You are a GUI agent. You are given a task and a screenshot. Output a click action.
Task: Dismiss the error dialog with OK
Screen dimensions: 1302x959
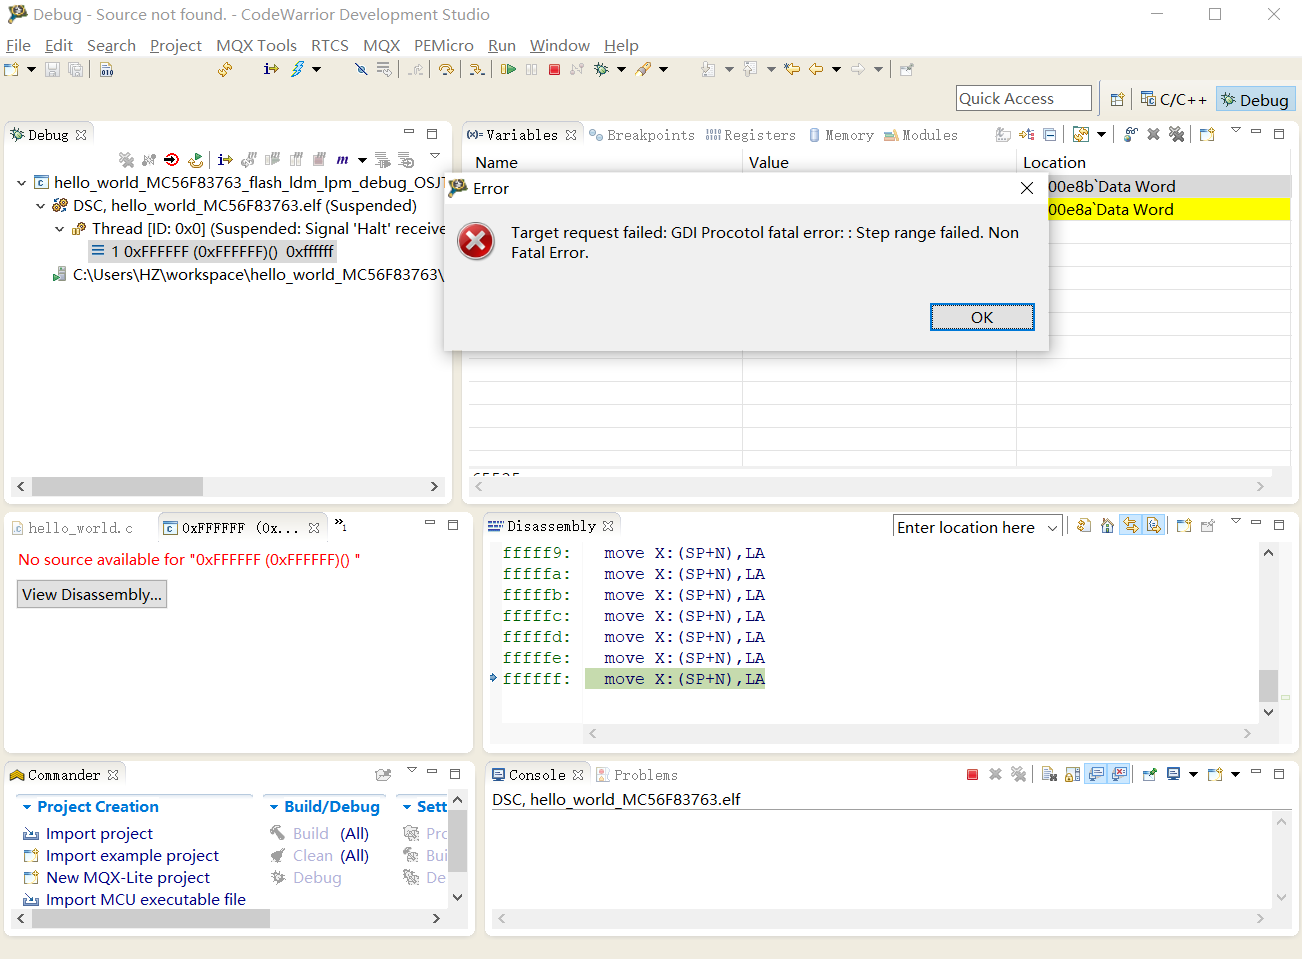point(981,317)
